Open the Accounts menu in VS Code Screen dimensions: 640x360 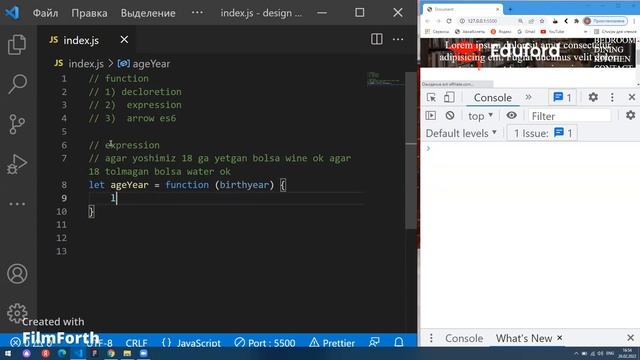(x=17, y=273)
